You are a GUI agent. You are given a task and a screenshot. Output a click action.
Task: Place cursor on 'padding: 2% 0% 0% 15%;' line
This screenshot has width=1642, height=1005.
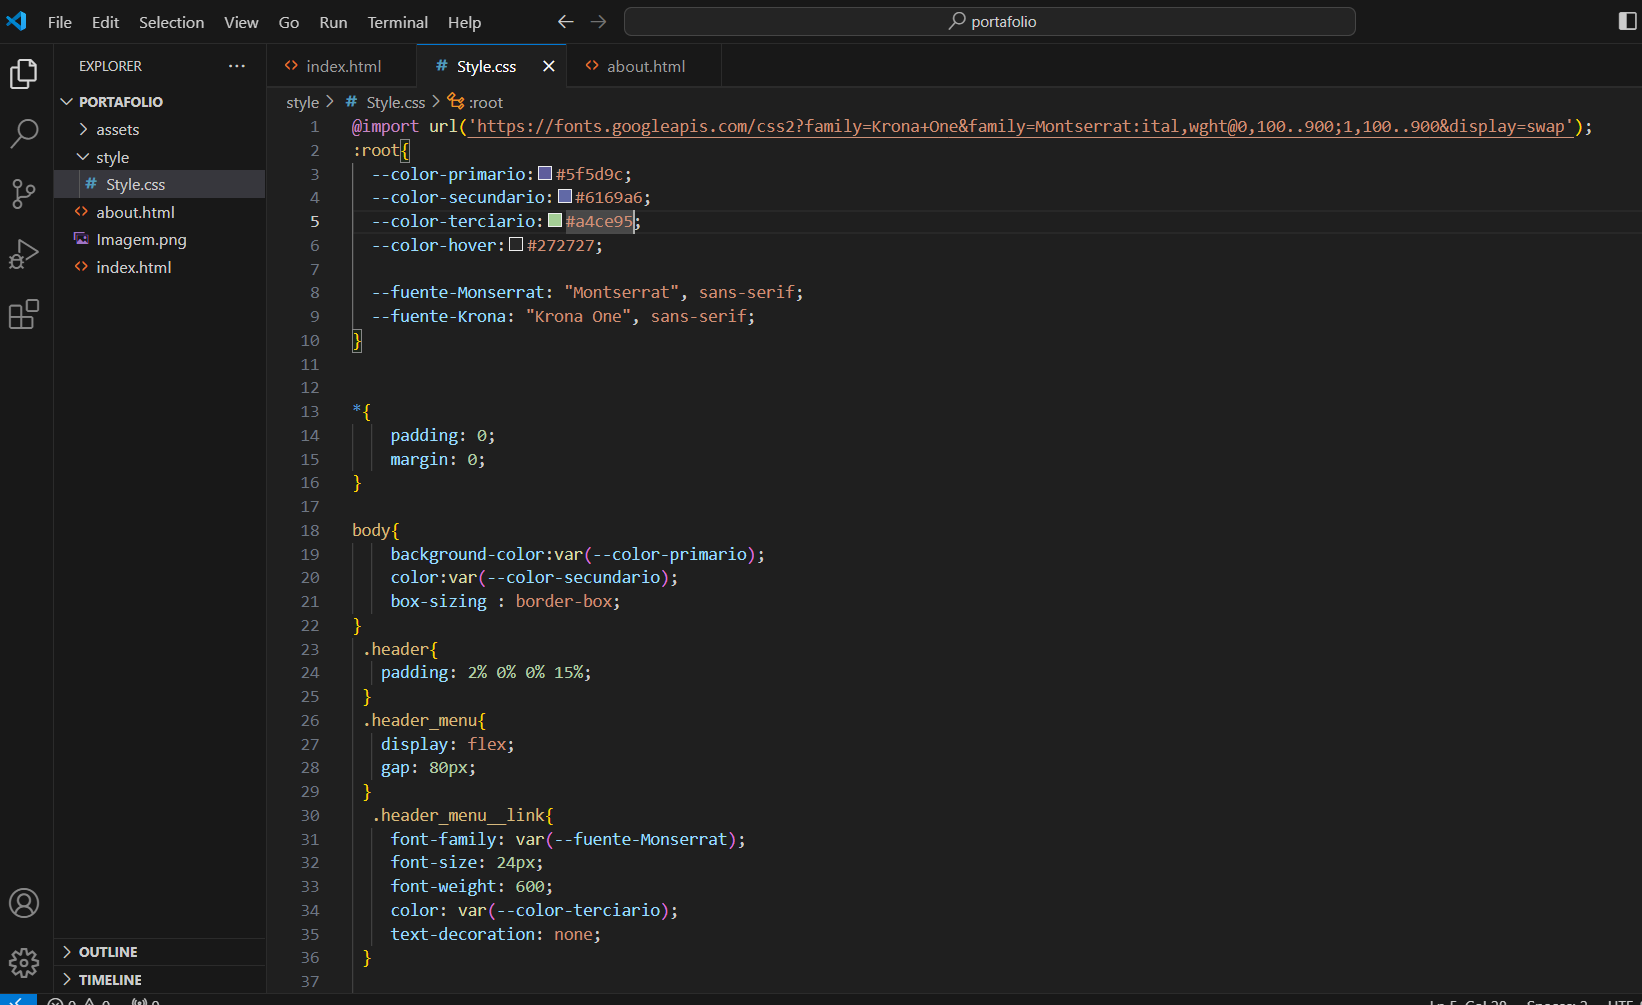(486, 672)
